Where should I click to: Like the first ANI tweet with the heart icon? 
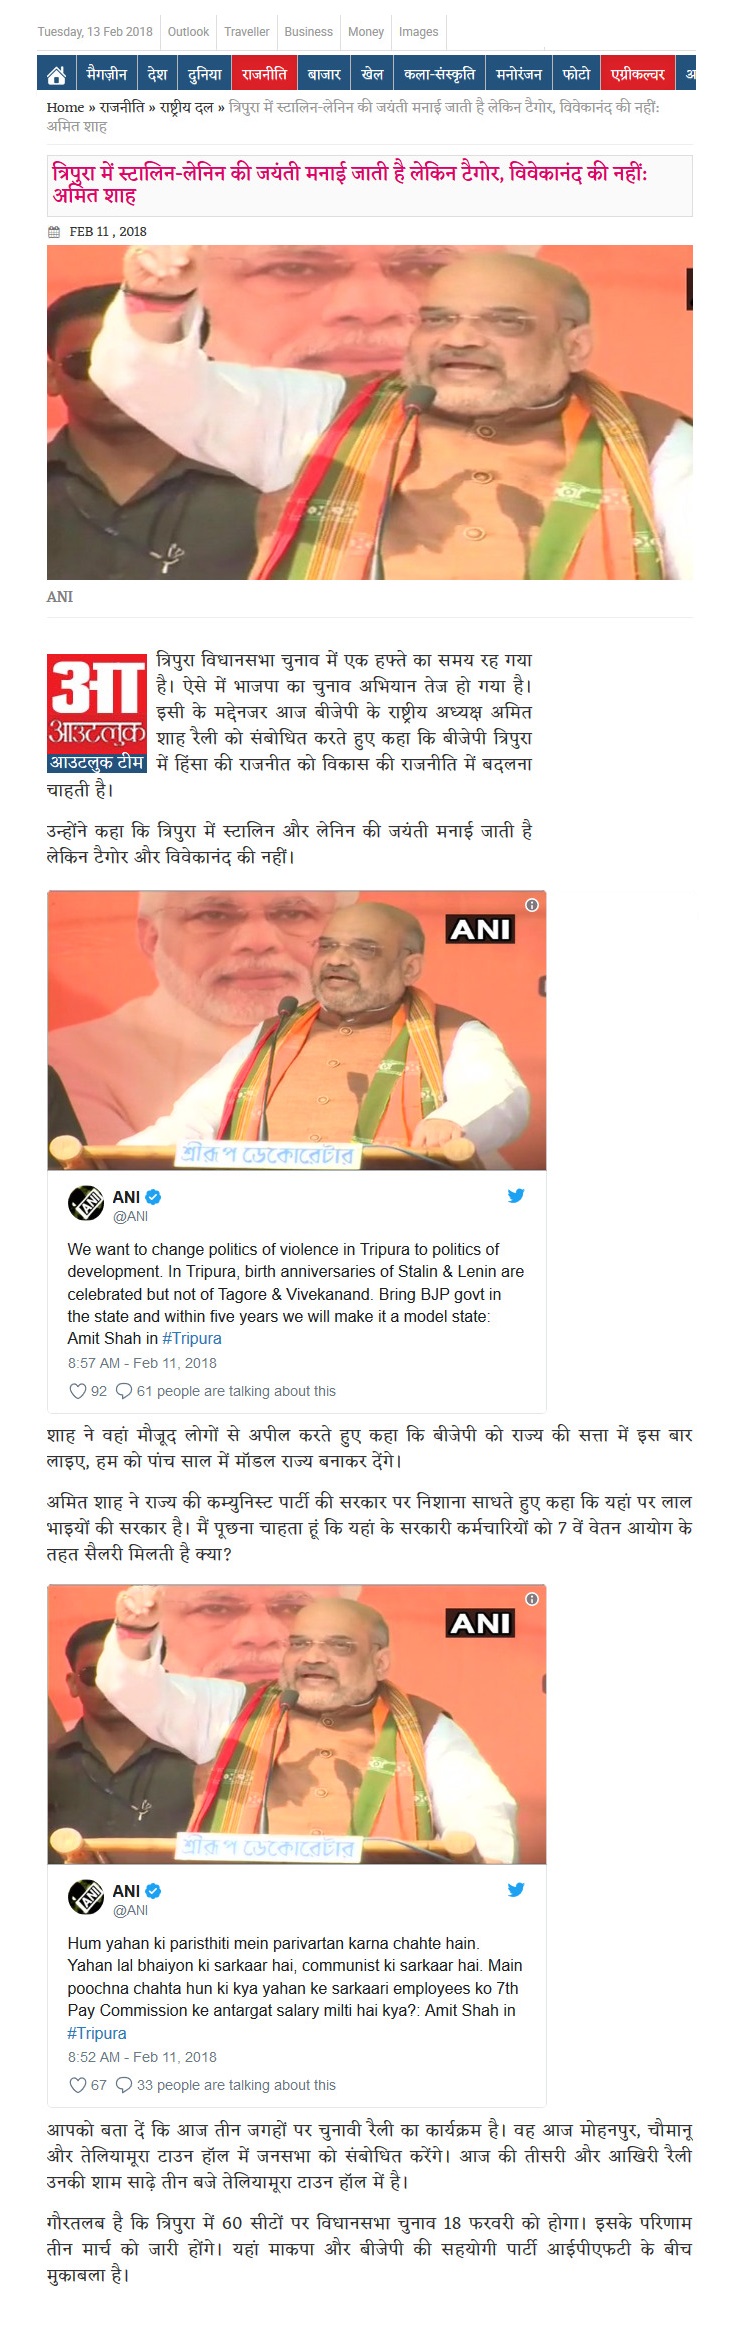[77, 1390]
